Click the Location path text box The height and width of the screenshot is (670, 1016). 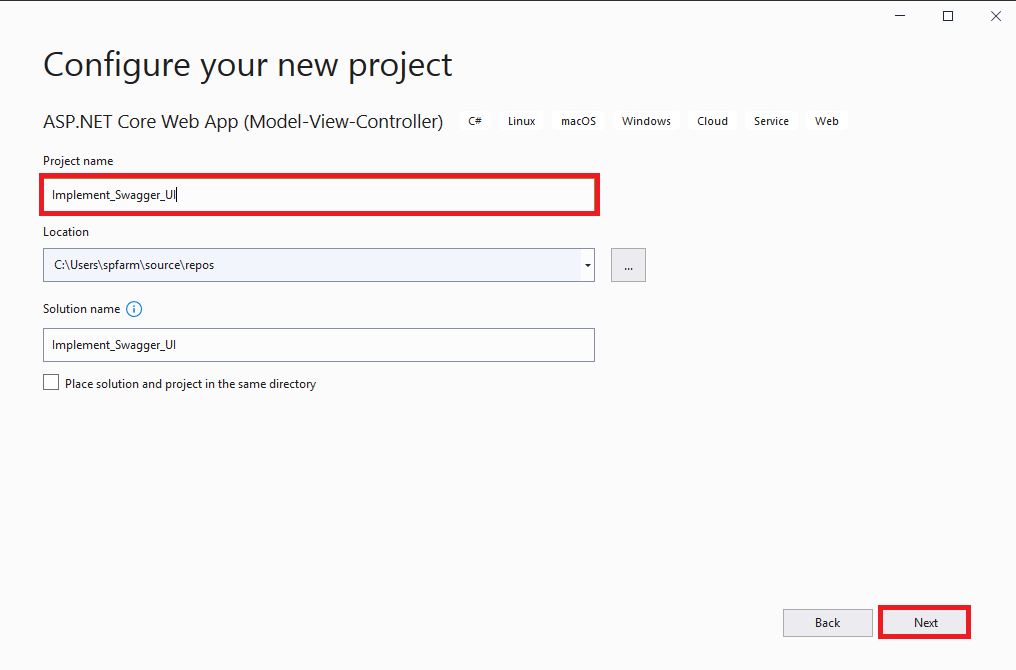[x=310, y=265]
